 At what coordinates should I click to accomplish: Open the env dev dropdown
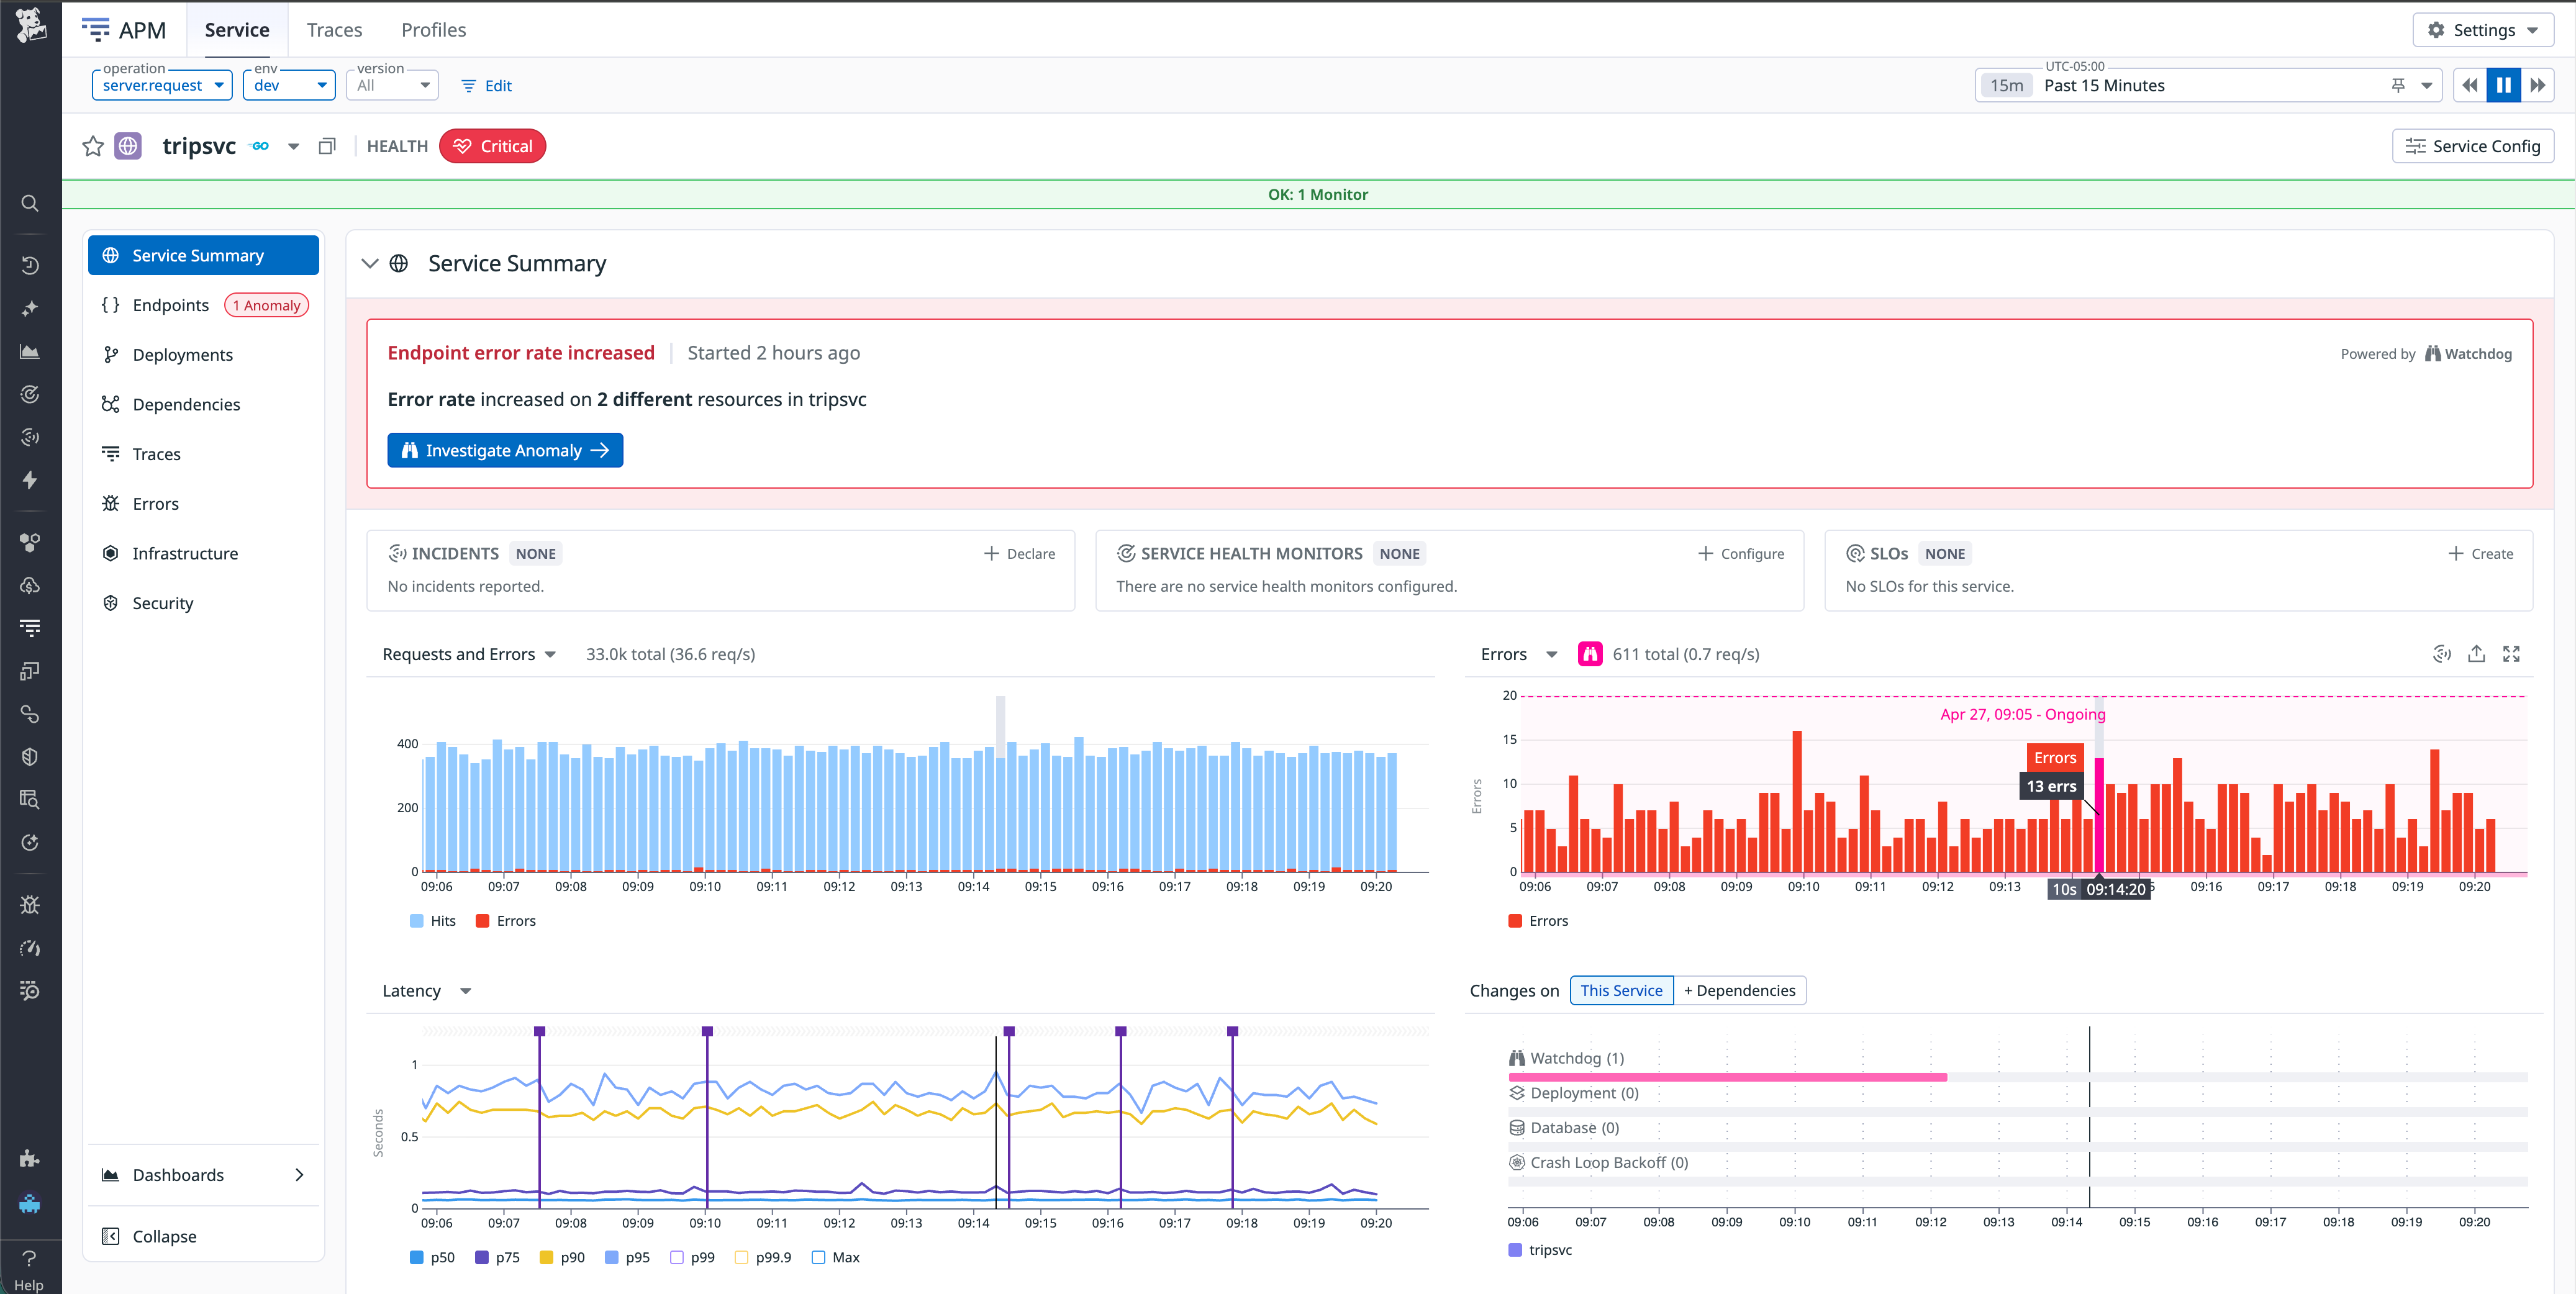(289, 85)
